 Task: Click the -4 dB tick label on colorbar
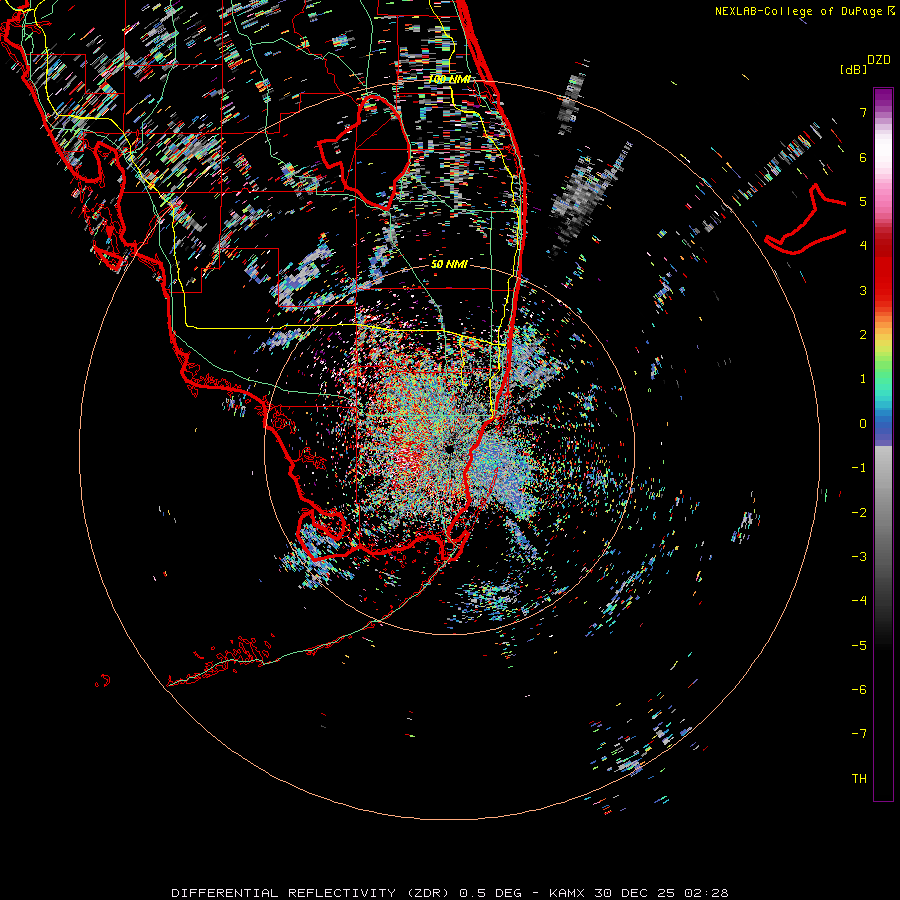(x=859, y=600)
